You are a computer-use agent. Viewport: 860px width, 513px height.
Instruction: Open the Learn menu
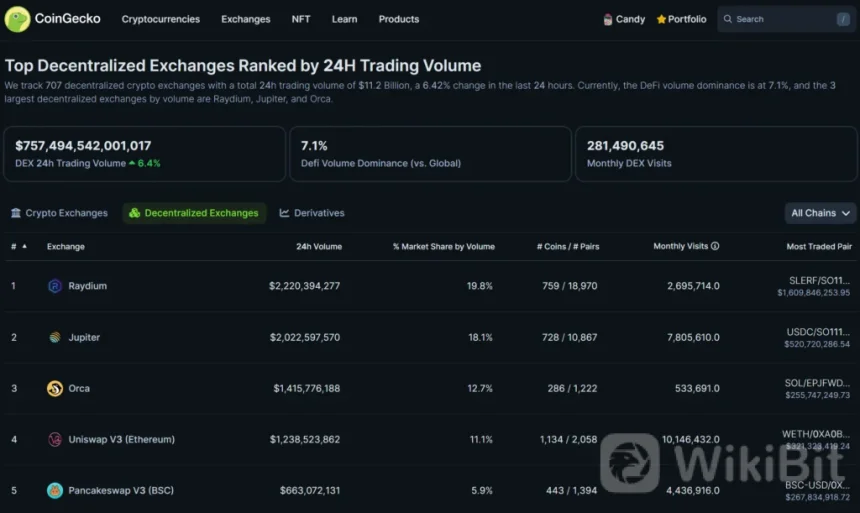tap(344, 19)
